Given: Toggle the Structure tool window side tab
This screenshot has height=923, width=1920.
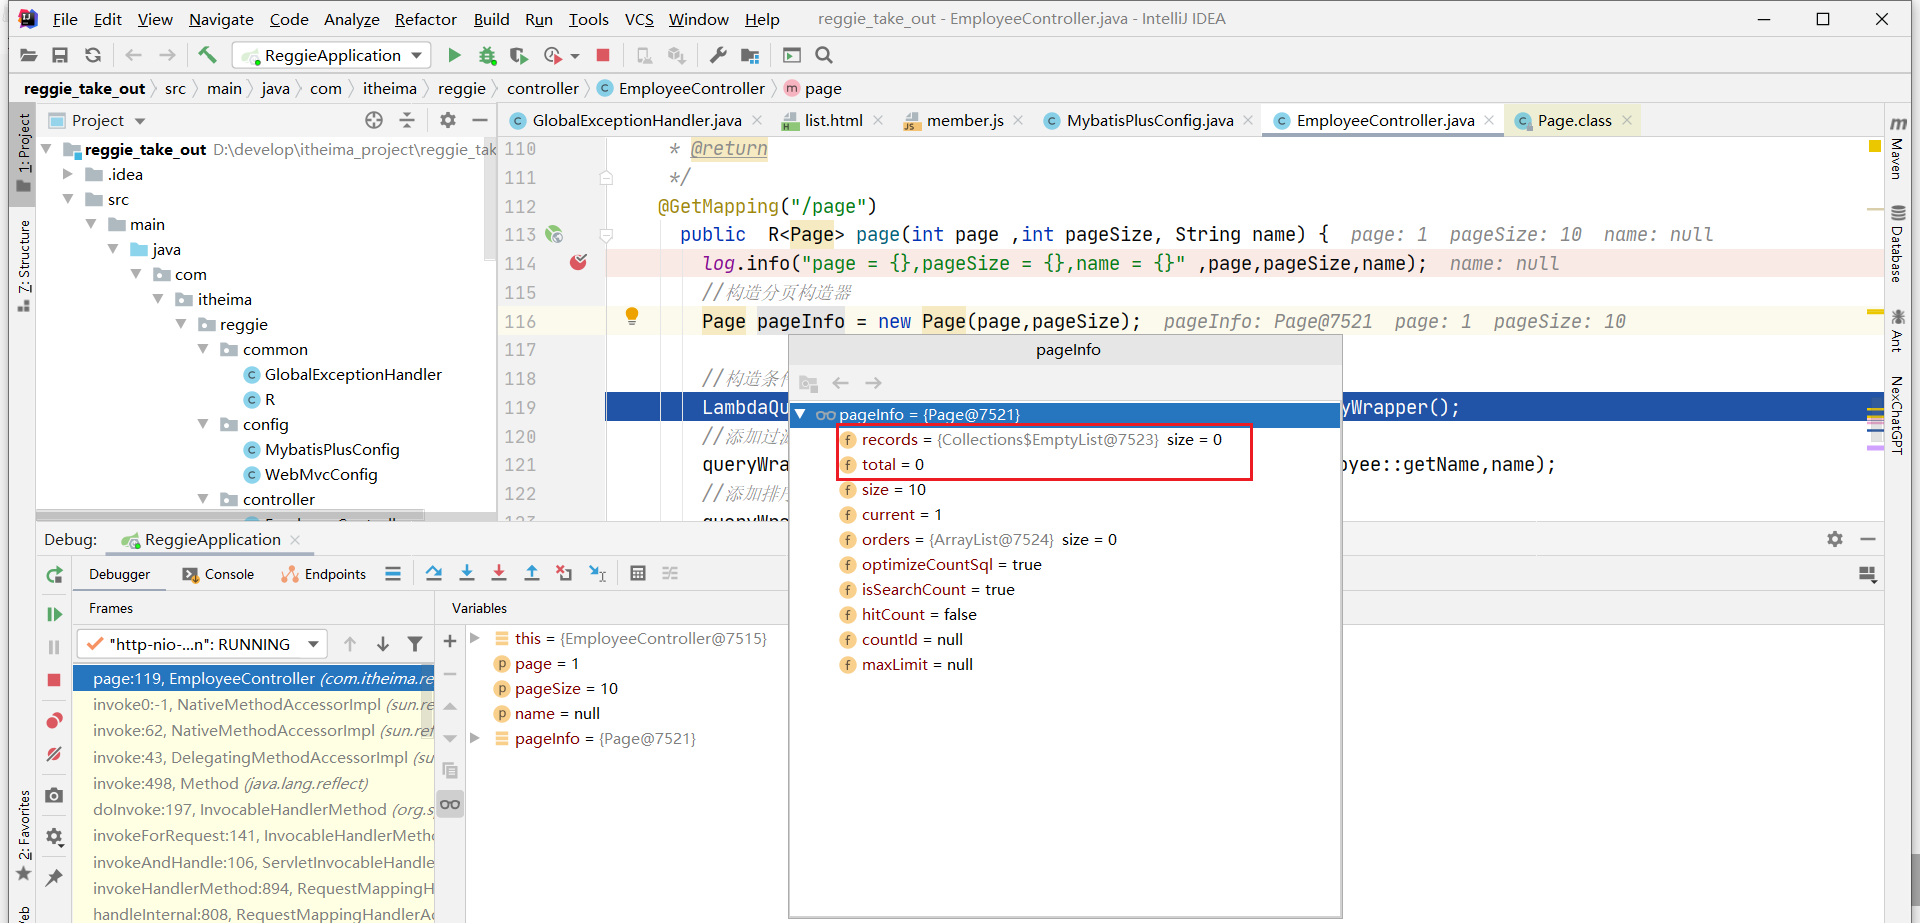Looking at the screenshot, I should [x=24, y=265].
